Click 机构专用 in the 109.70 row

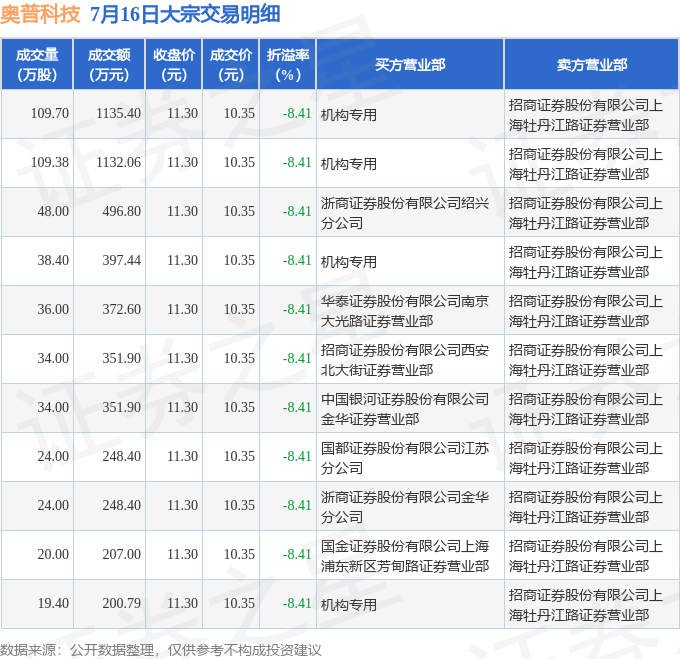(x=349, y=115)
